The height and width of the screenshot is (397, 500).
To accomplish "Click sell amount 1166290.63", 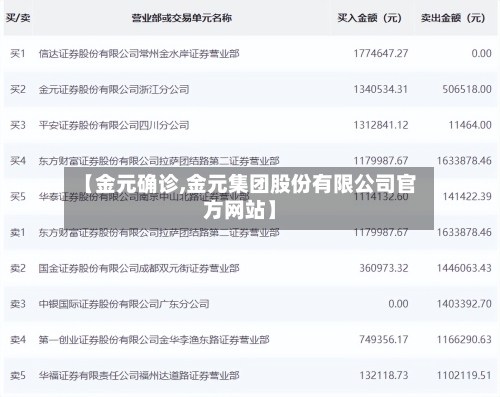I will [464, 340].
